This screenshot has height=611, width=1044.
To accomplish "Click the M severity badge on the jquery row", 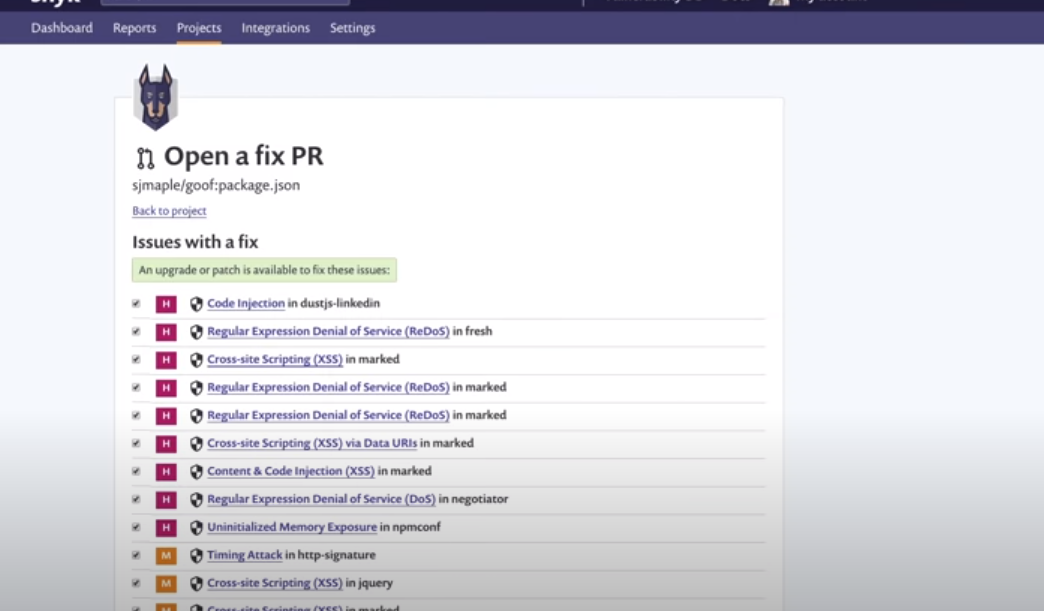I will coord(166,584).
